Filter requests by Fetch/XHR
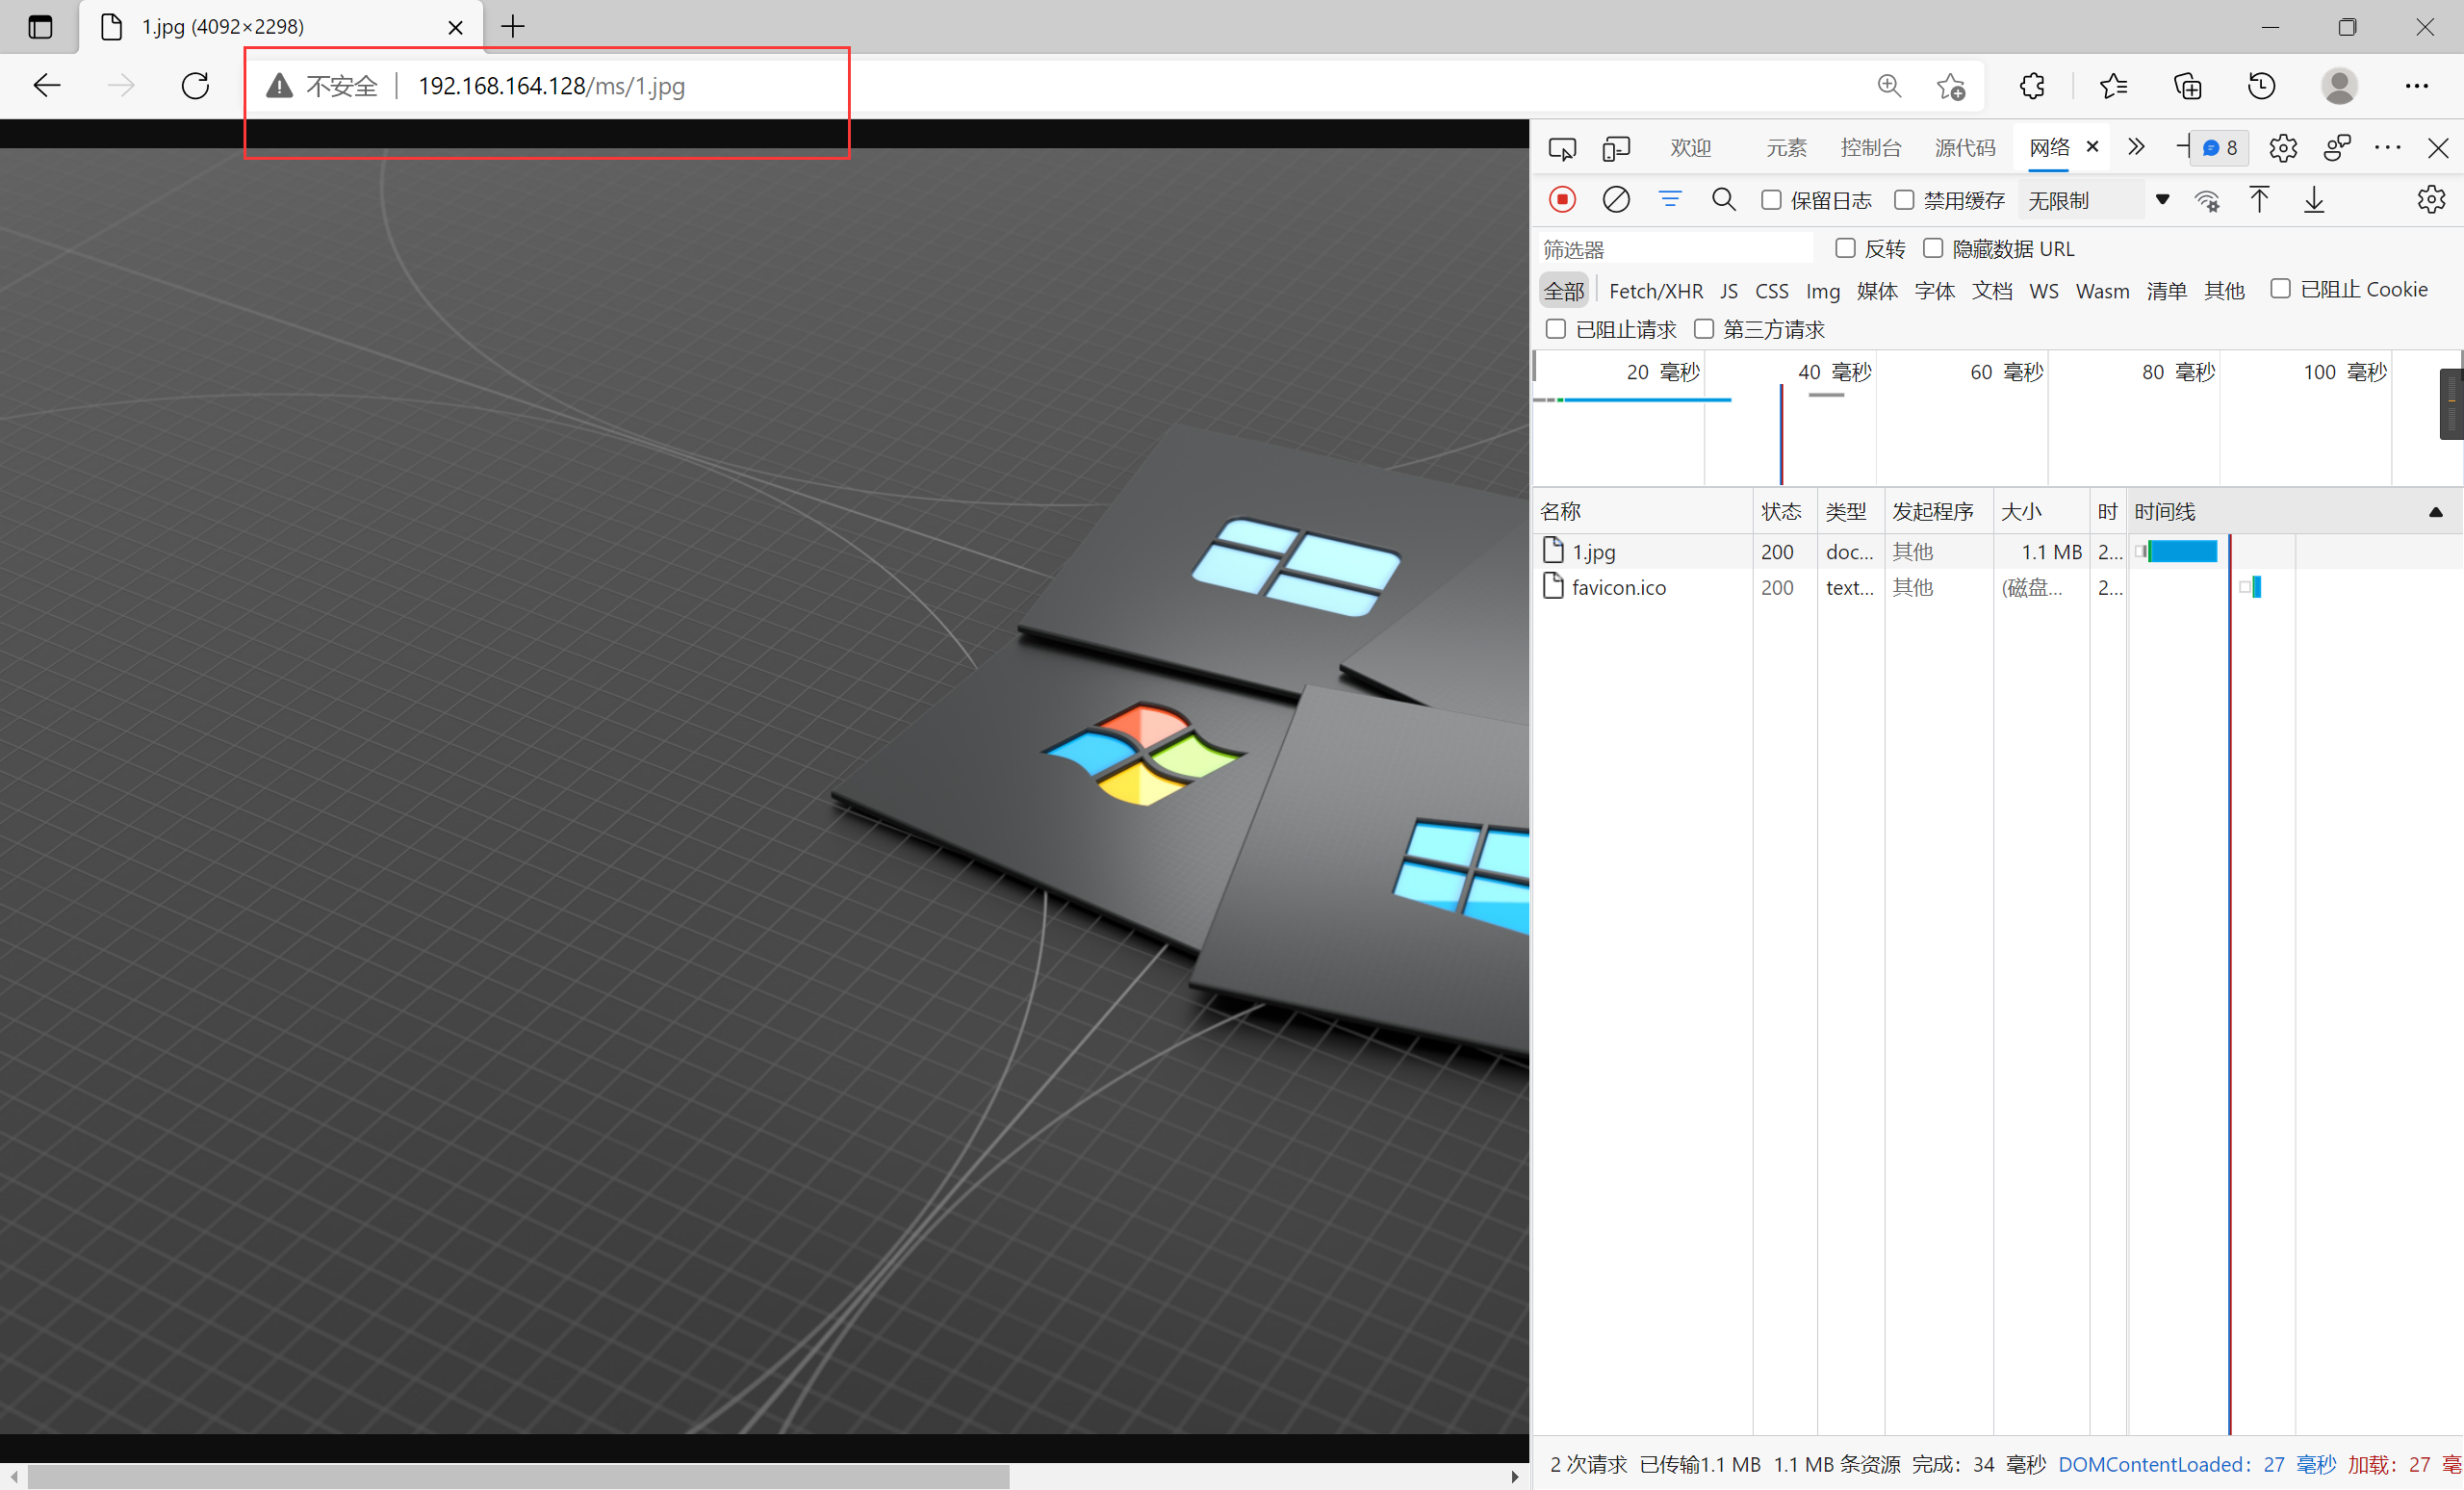 point(1655,291)
